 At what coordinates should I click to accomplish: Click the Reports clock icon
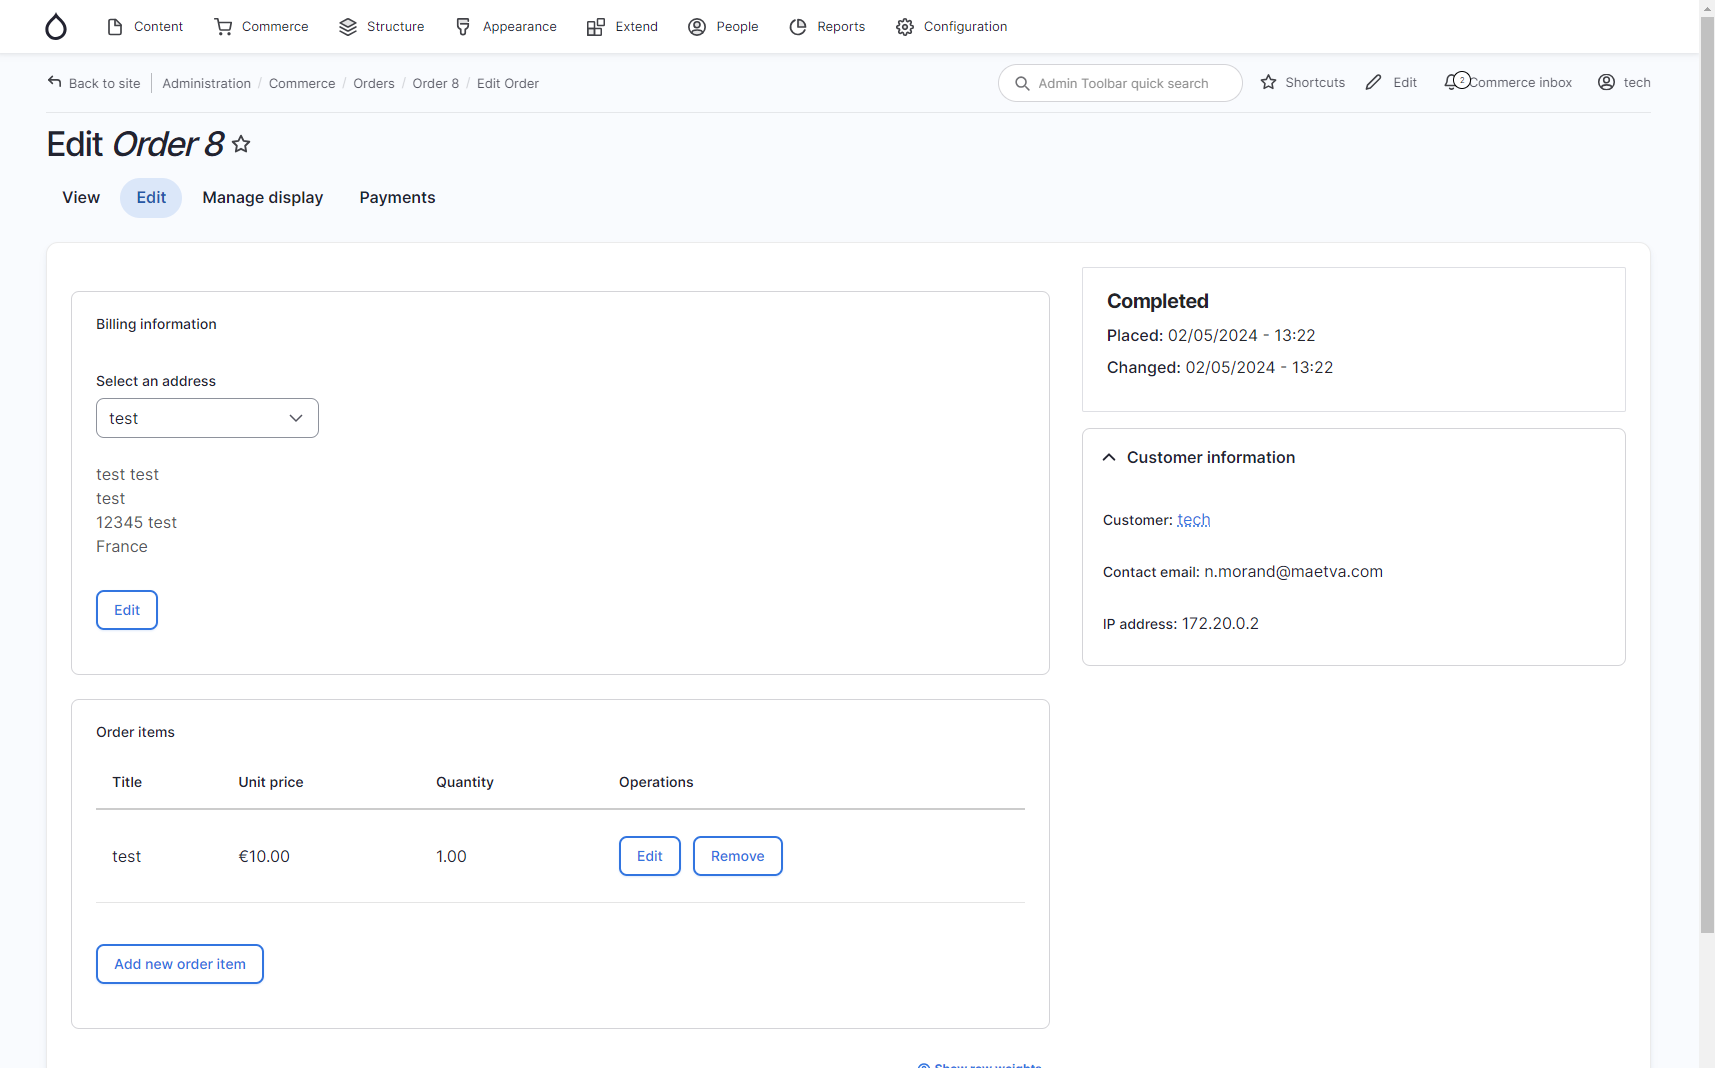click(798, 26)
